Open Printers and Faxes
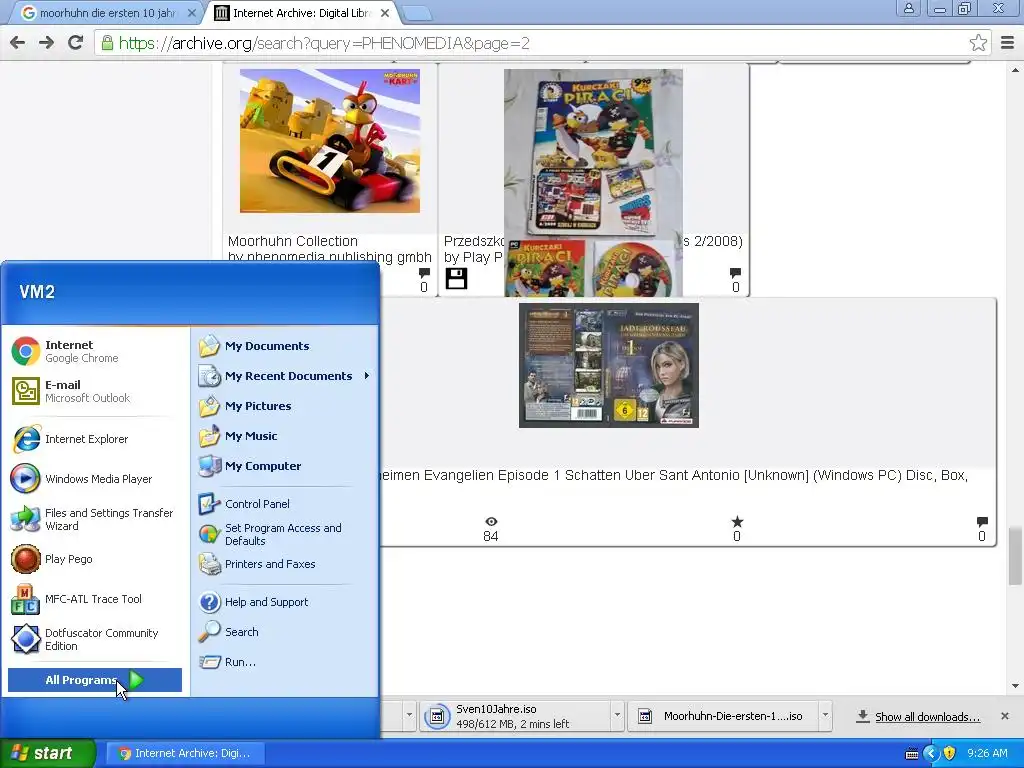 click(285, 564)
